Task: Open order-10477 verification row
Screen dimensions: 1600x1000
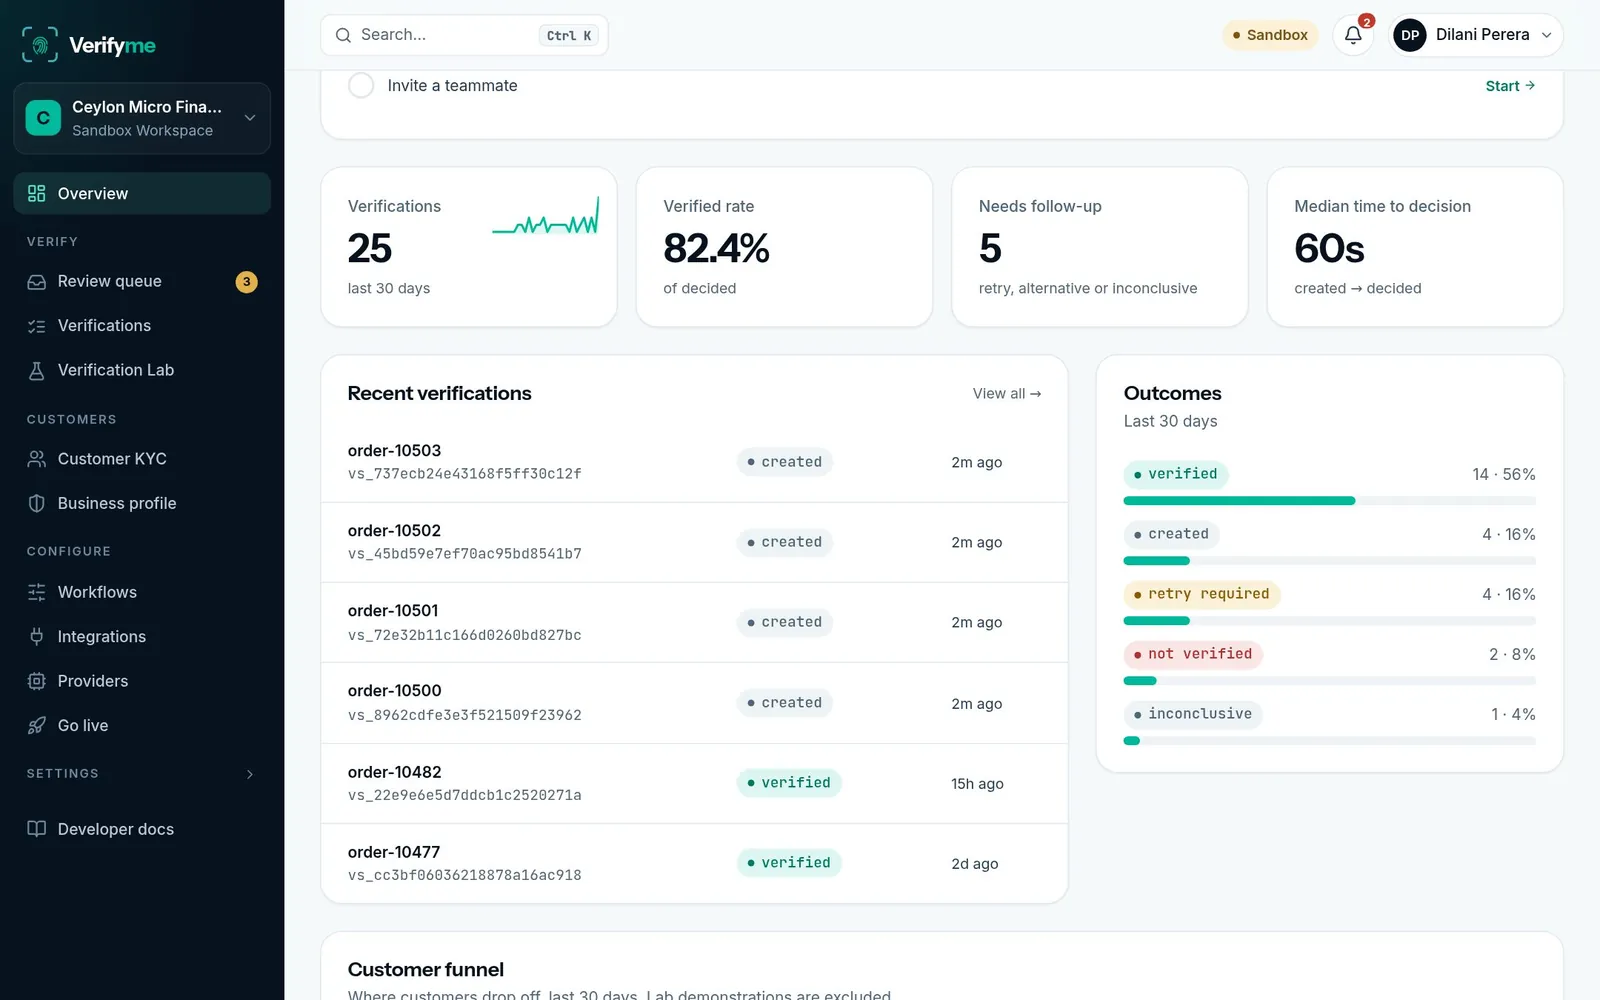Action: [x=694, y=863]
